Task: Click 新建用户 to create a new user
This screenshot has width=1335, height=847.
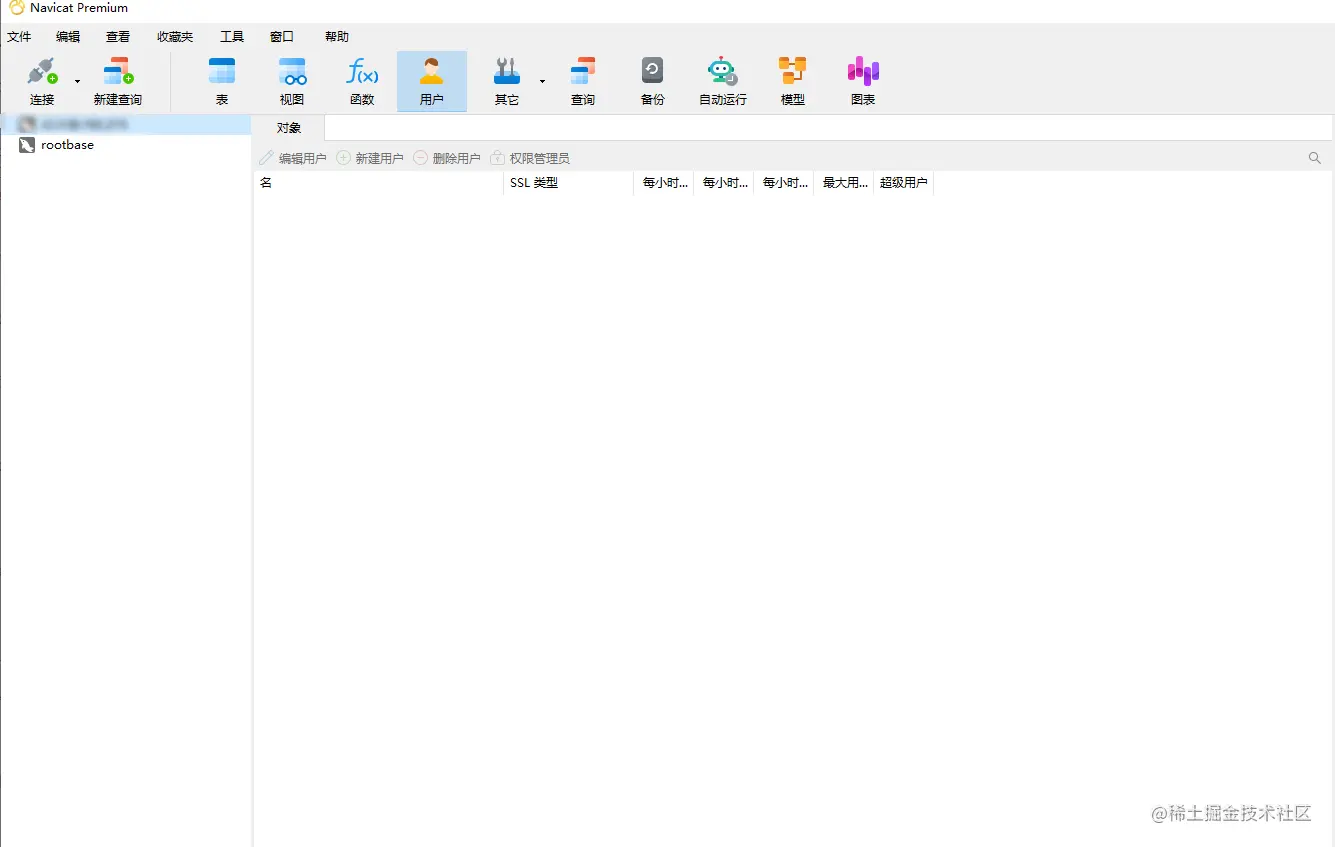Action: coord(370,158)
